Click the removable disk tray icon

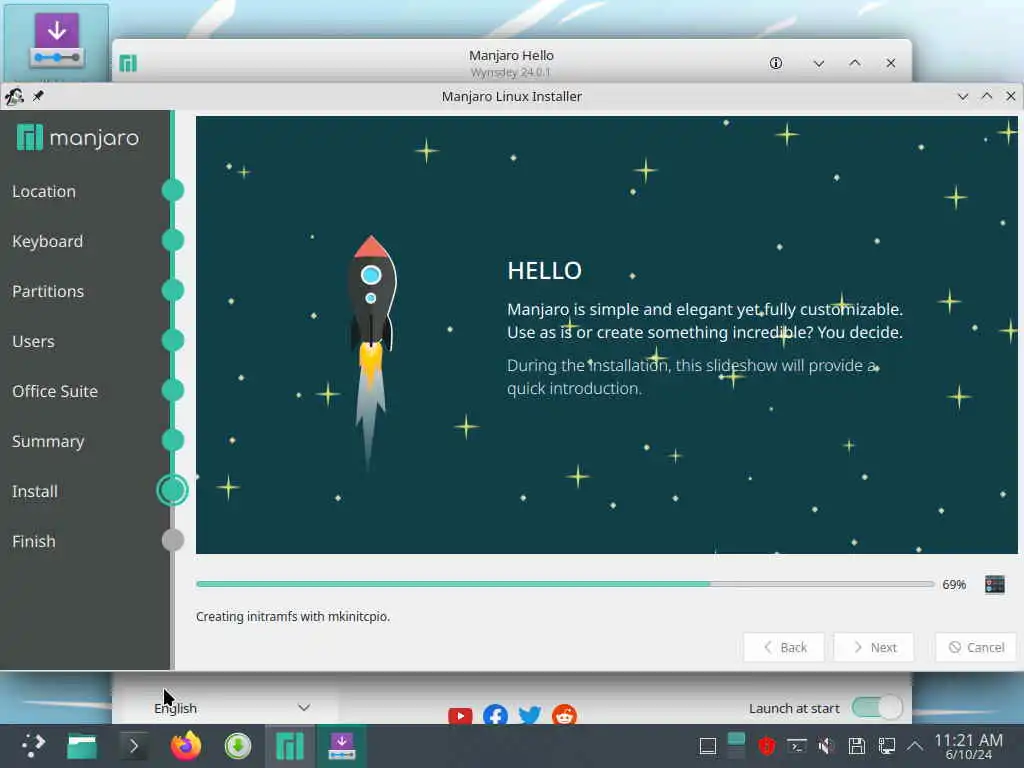click(856, 746)
